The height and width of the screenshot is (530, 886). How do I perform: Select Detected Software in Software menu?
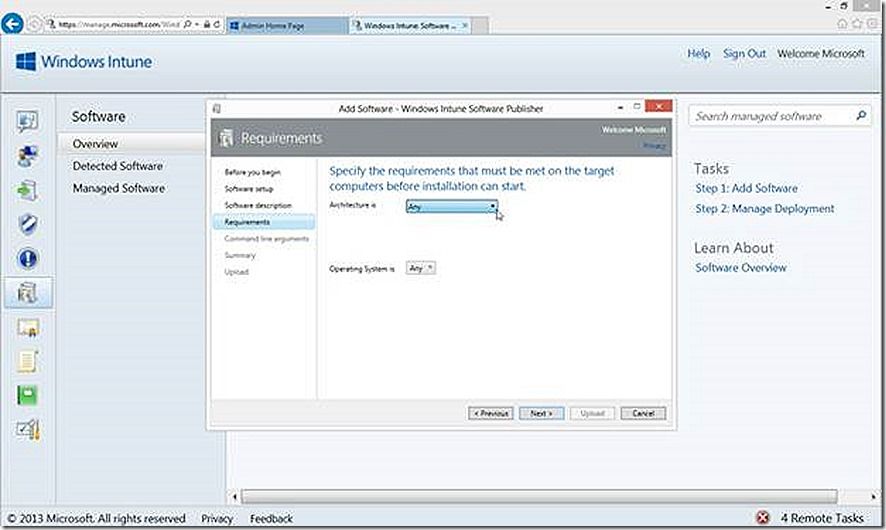[118, 166]
